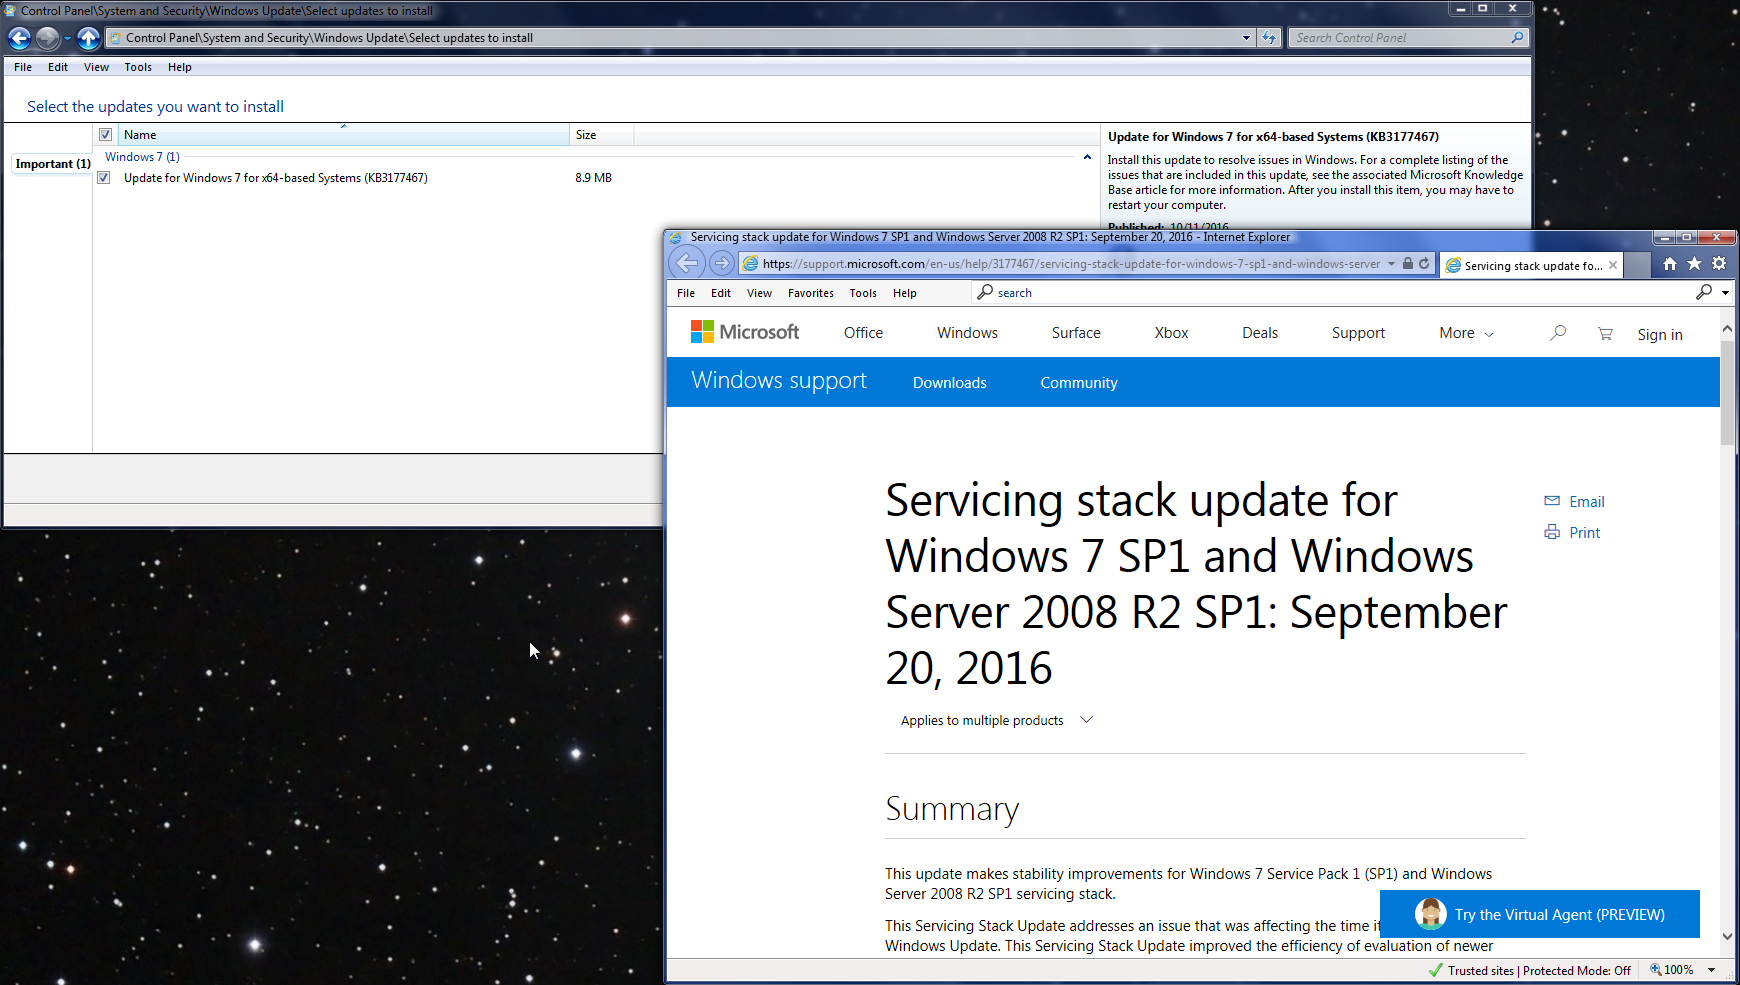Open Control Panel Tools menu
The width and height of the screenshot is (1740, 985).
pos(138,67)
